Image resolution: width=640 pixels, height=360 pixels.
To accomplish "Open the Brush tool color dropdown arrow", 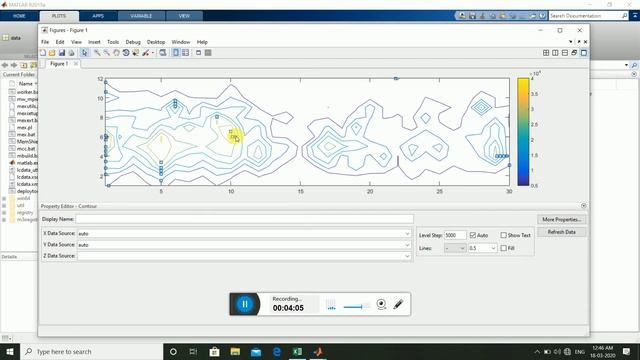I will coord(153,53).
